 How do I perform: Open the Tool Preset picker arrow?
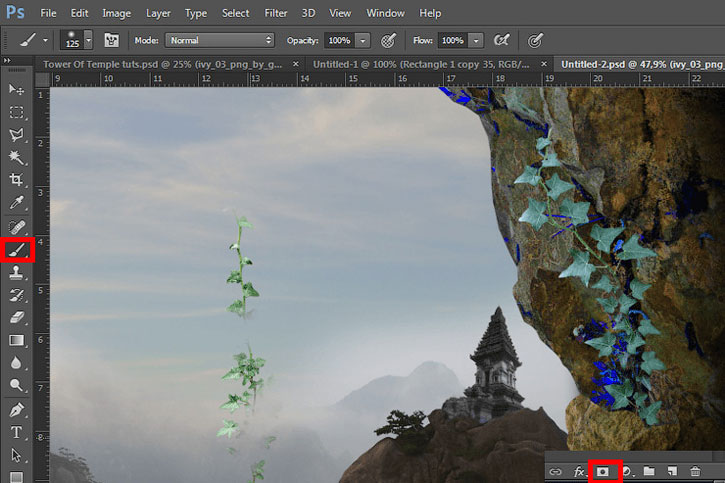point(45,41)
